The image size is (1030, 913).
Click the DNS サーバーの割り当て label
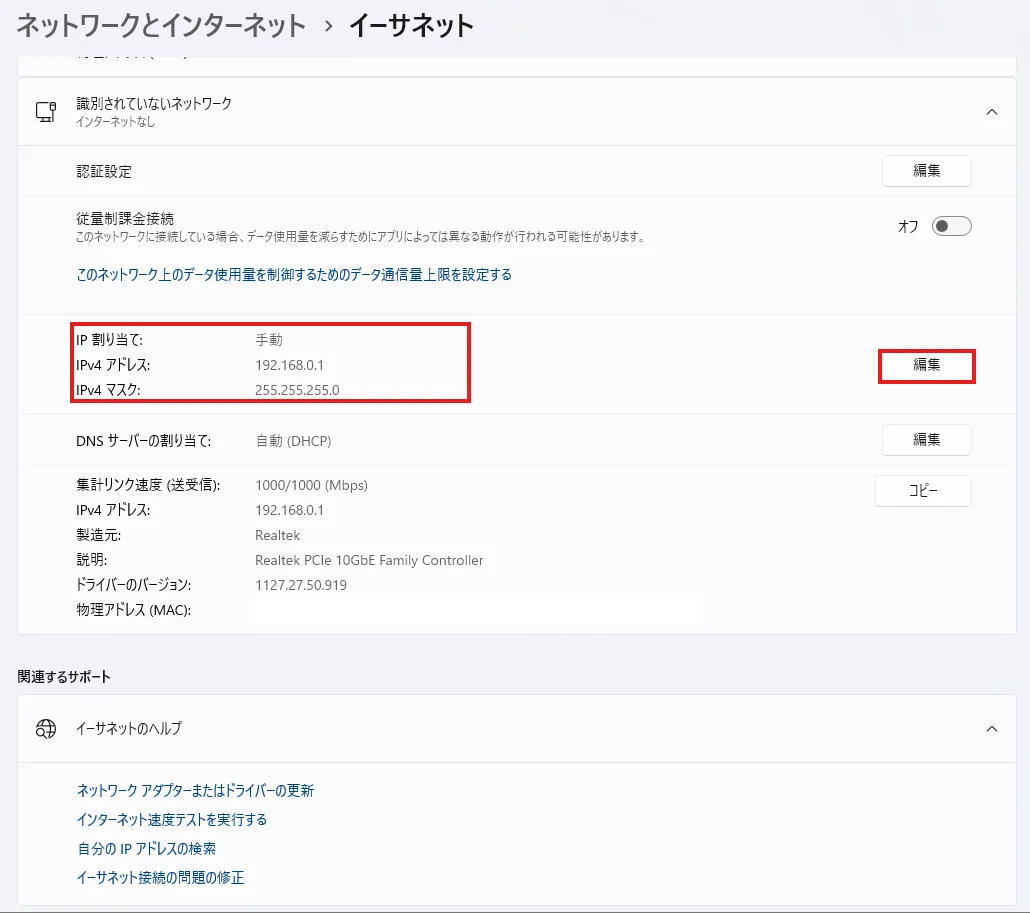(143, 441)
